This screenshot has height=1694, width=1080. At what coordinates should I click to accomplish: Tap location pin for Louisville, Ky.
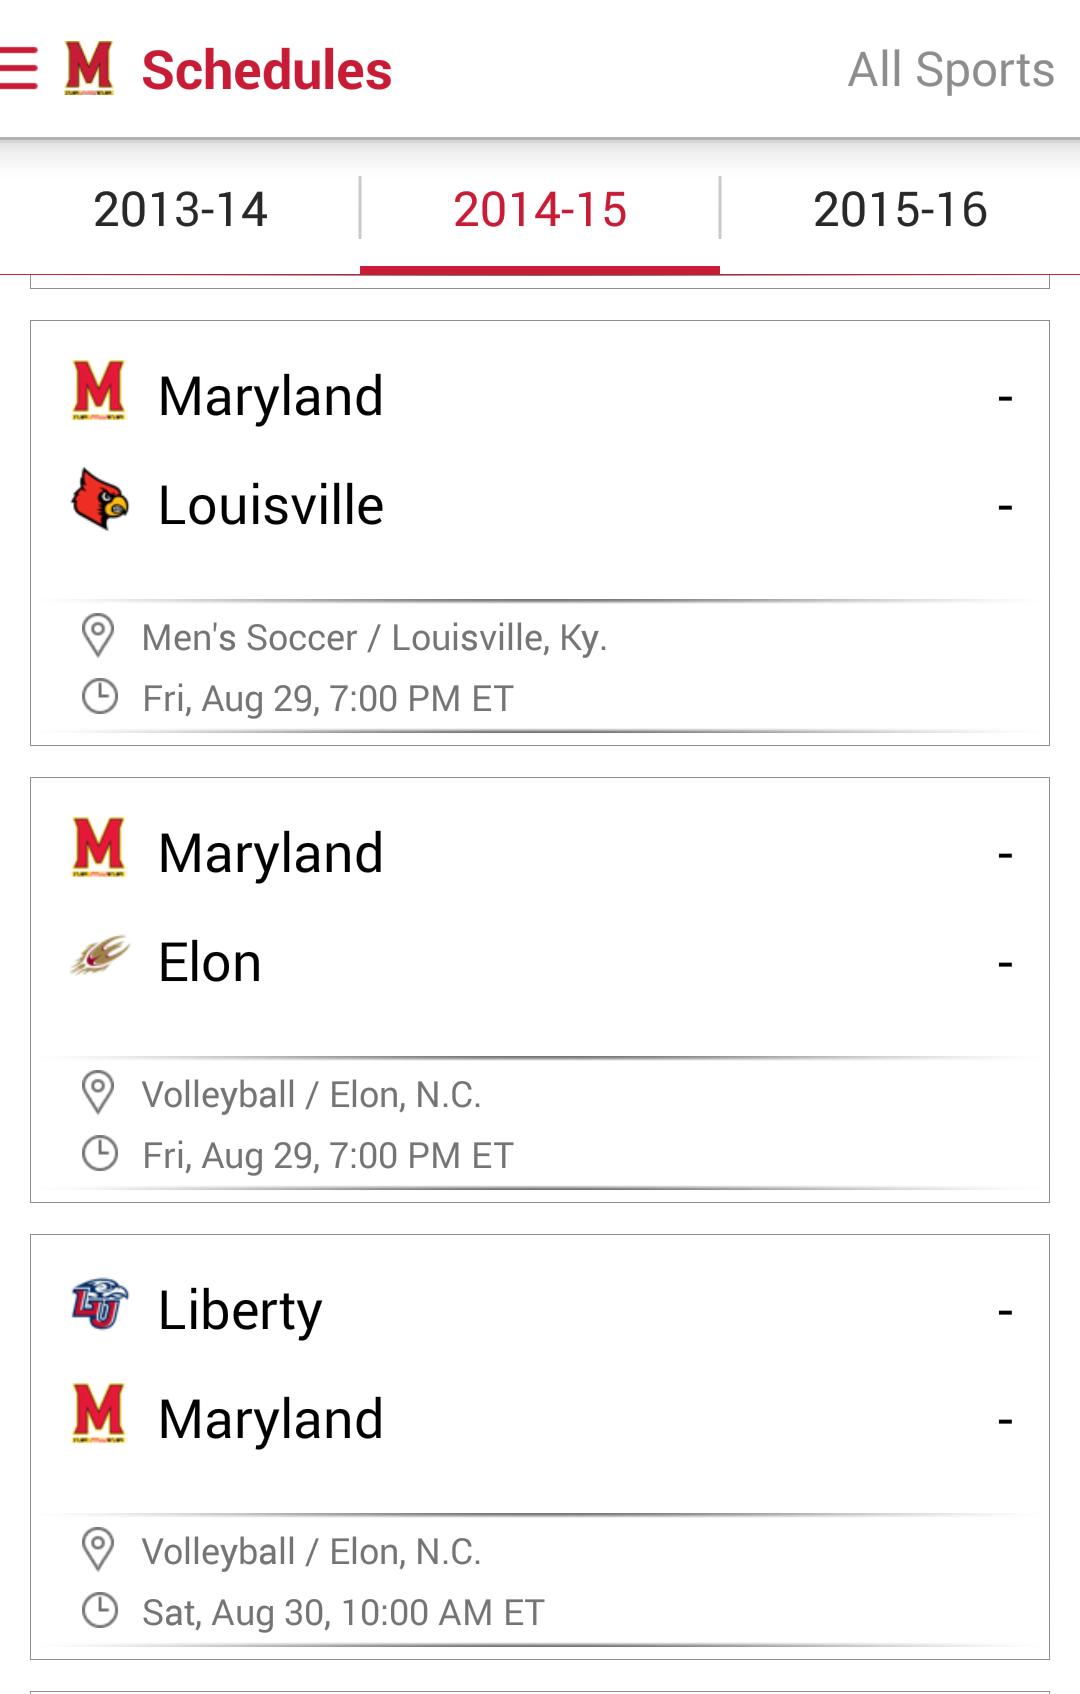98,636
